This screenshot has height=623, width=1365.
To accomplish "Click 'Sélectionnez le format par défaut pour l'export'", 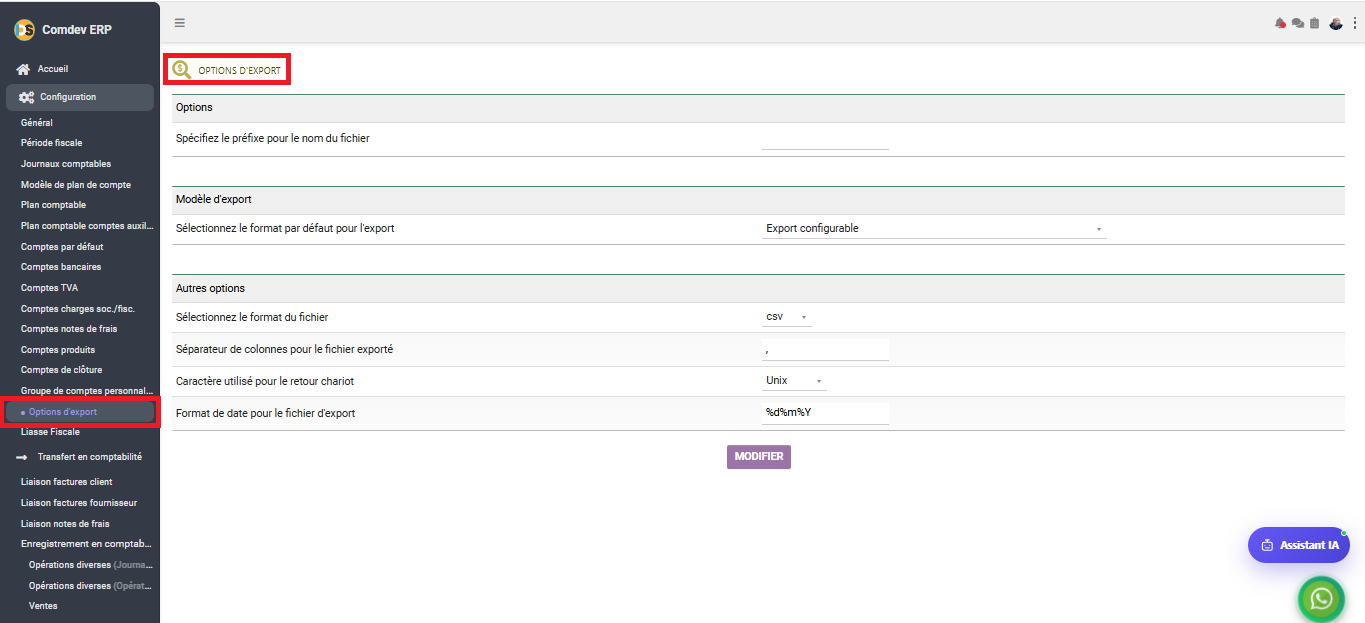I will [x=285, y=229].
